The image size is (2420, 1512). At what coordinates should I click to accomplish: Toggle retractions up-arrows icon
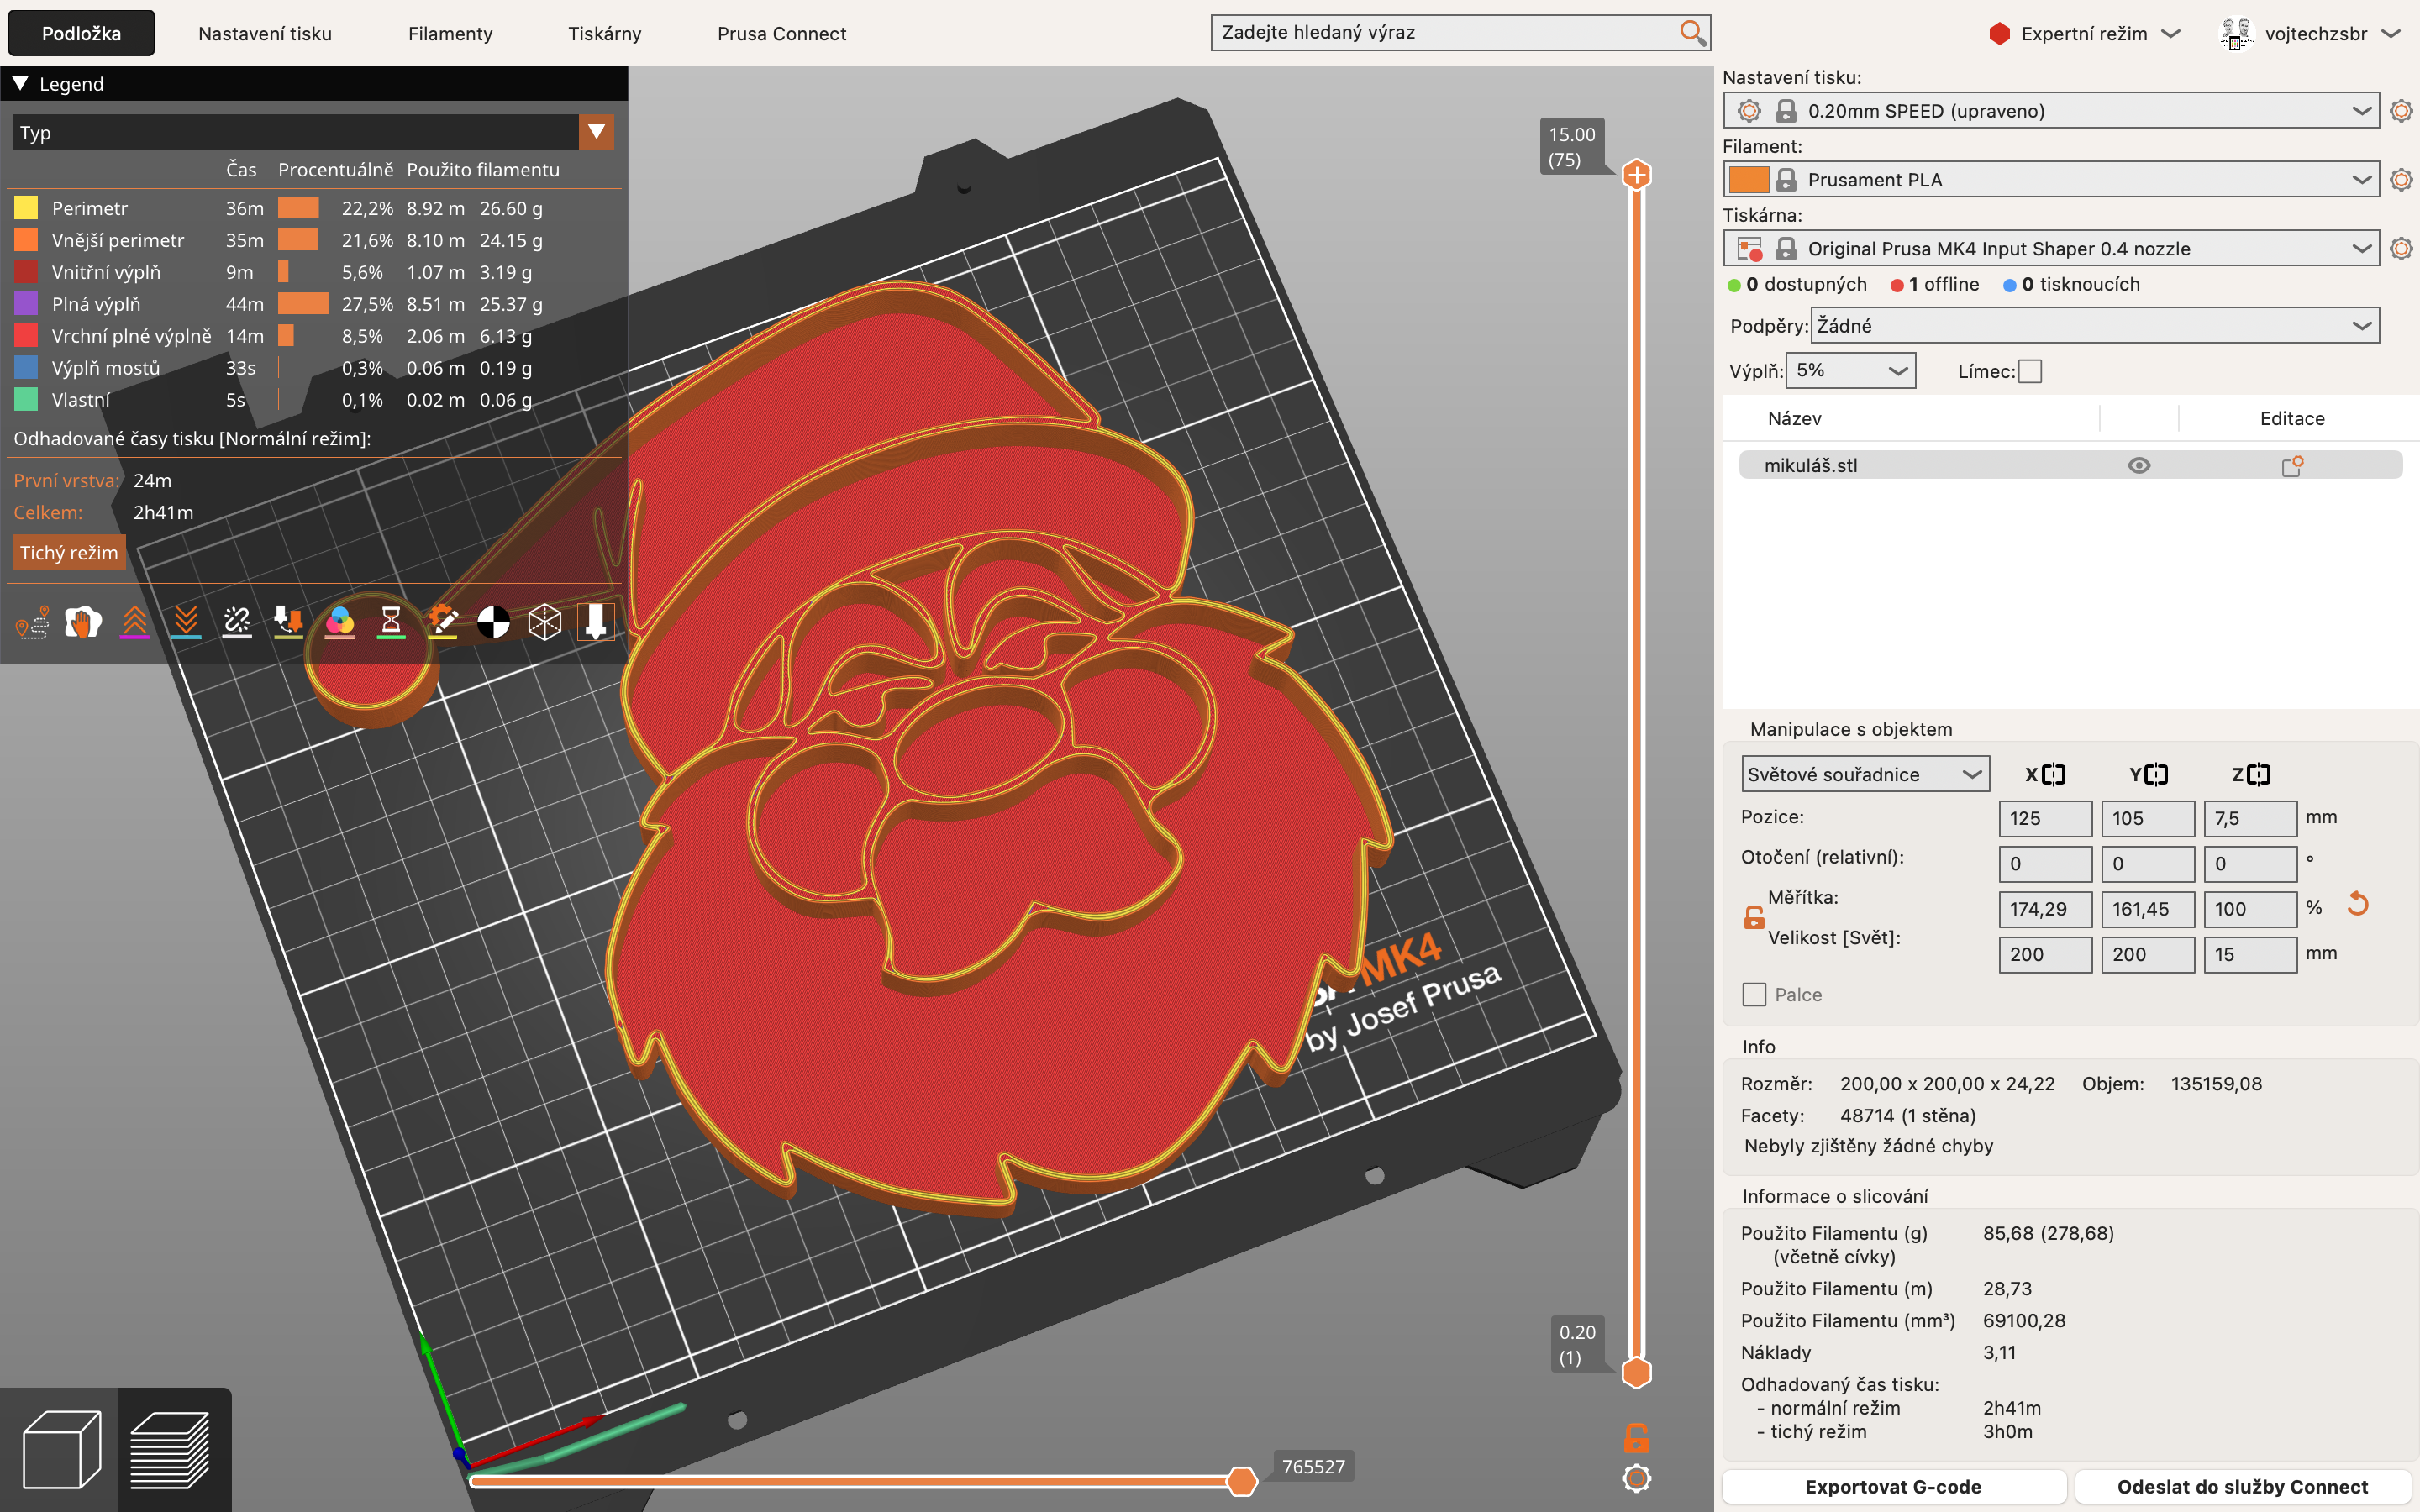(x=134, y=622)
